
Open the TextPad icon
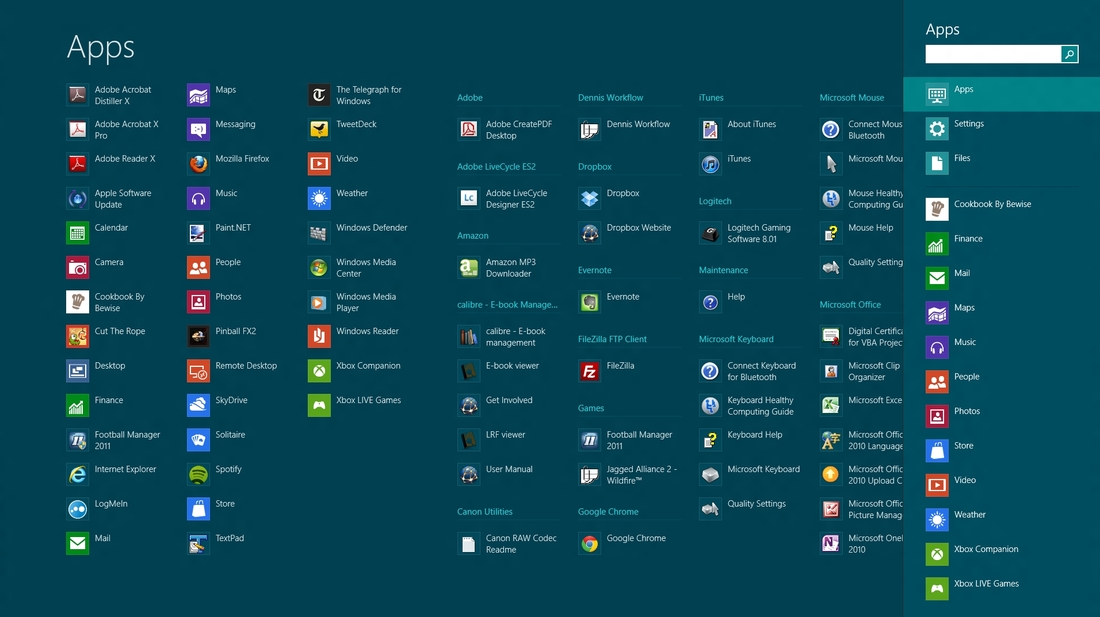[198, 543]
